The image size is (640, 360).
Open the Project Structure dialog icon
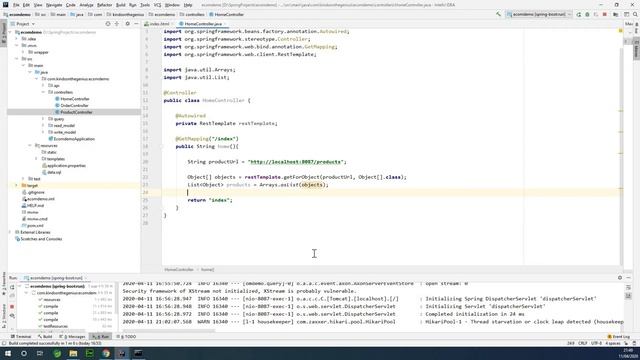coord(616,14)
